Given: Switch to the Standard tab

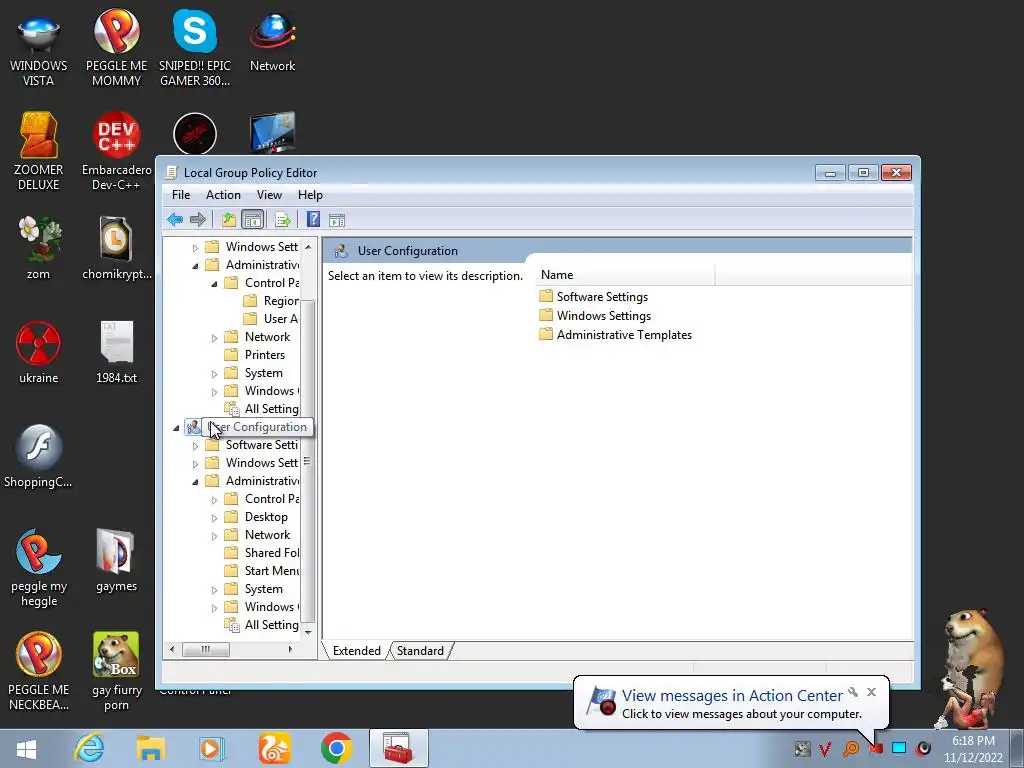Looking at the screenshot, I should point(420,650).
